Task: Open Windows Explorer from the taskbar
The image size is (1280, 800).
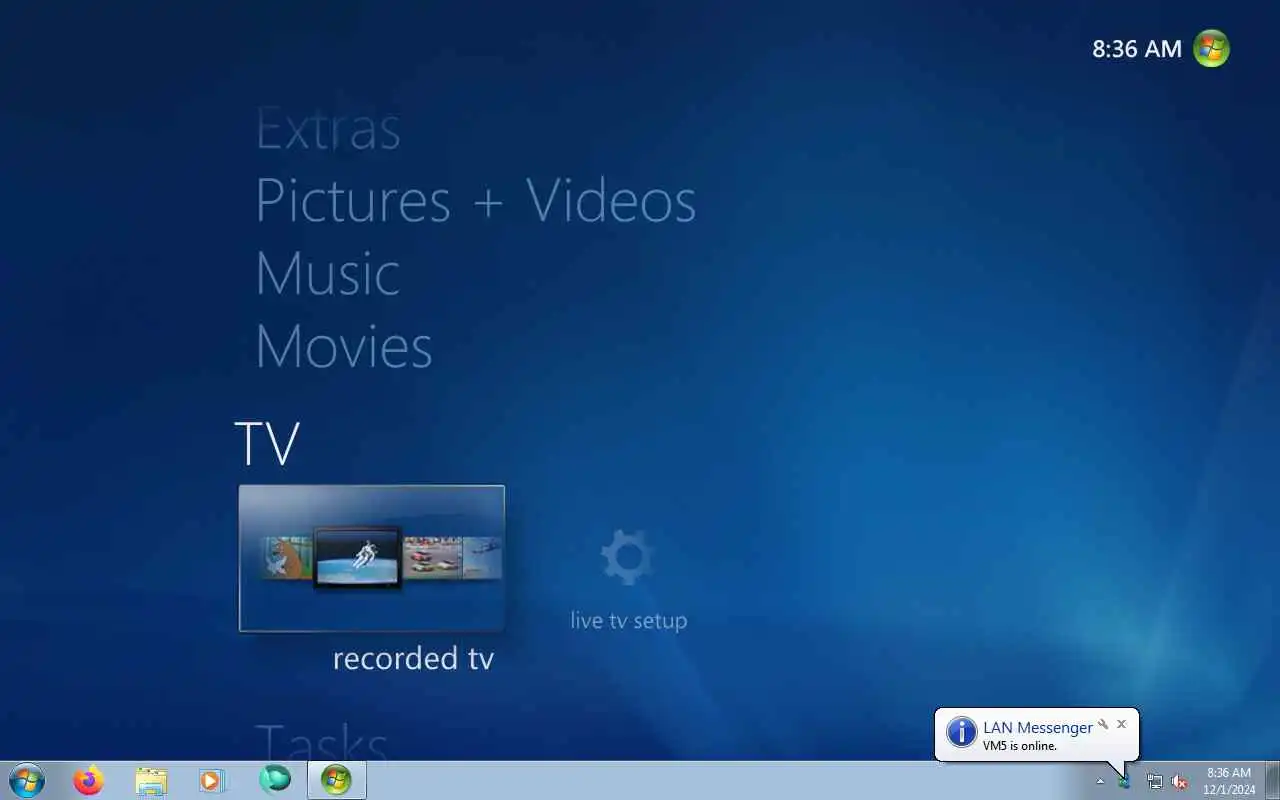Action: click(x=151, y=780)
